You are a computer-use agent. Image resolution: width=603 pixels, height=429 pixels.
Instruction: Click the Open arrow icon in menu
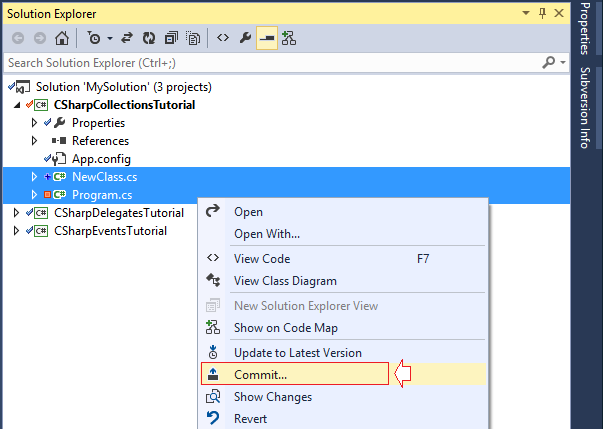coord(213,210)
